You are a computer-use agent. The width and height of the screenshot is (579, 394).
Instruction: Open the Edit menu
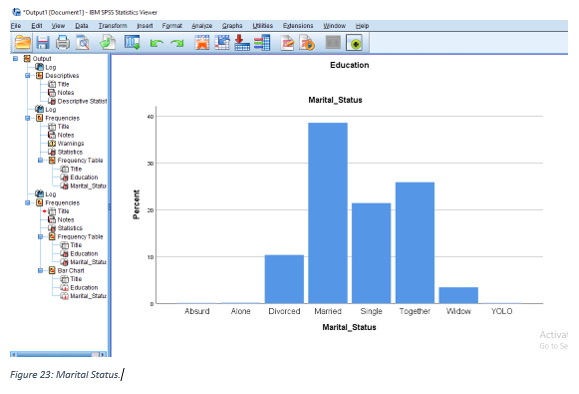coord(37,25)
